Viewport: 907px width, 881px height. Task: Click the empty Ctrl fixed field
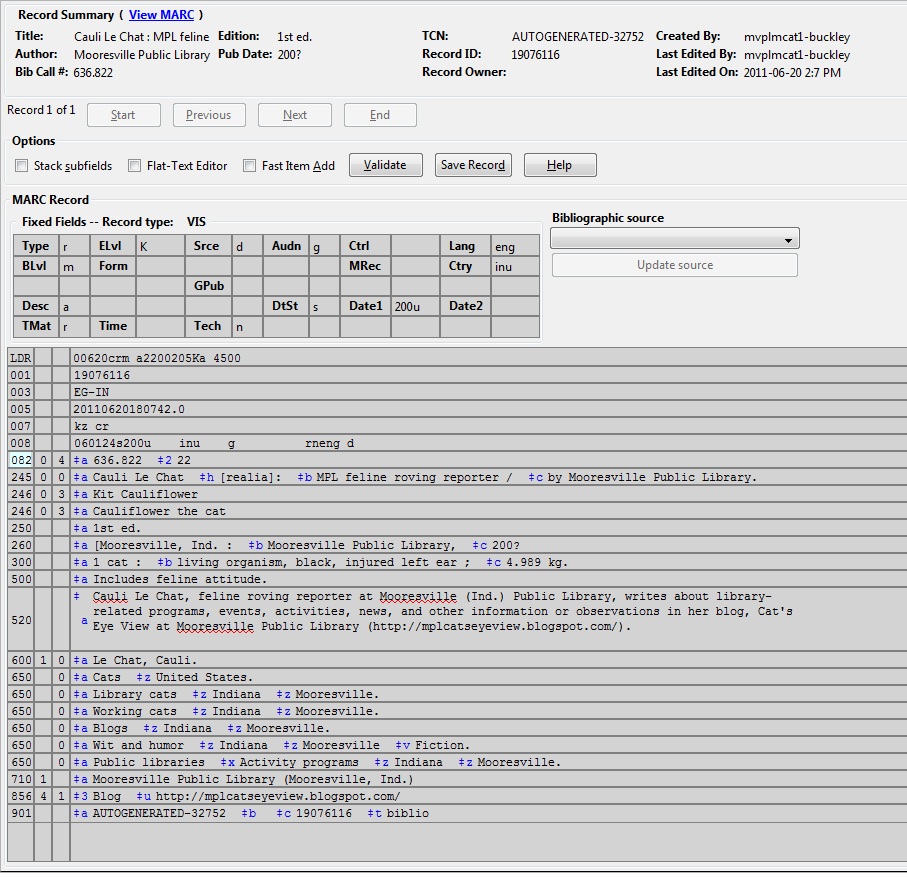coord(415,246)
